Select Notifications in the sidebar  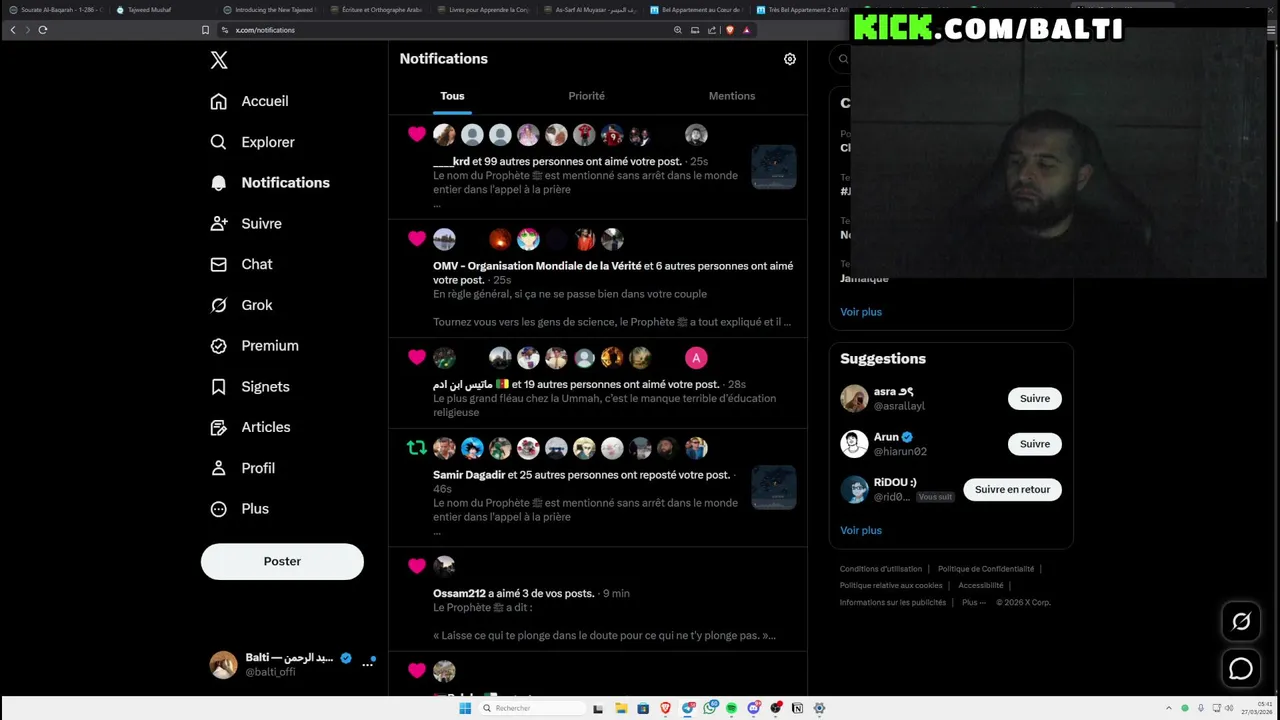pos(270,183)
